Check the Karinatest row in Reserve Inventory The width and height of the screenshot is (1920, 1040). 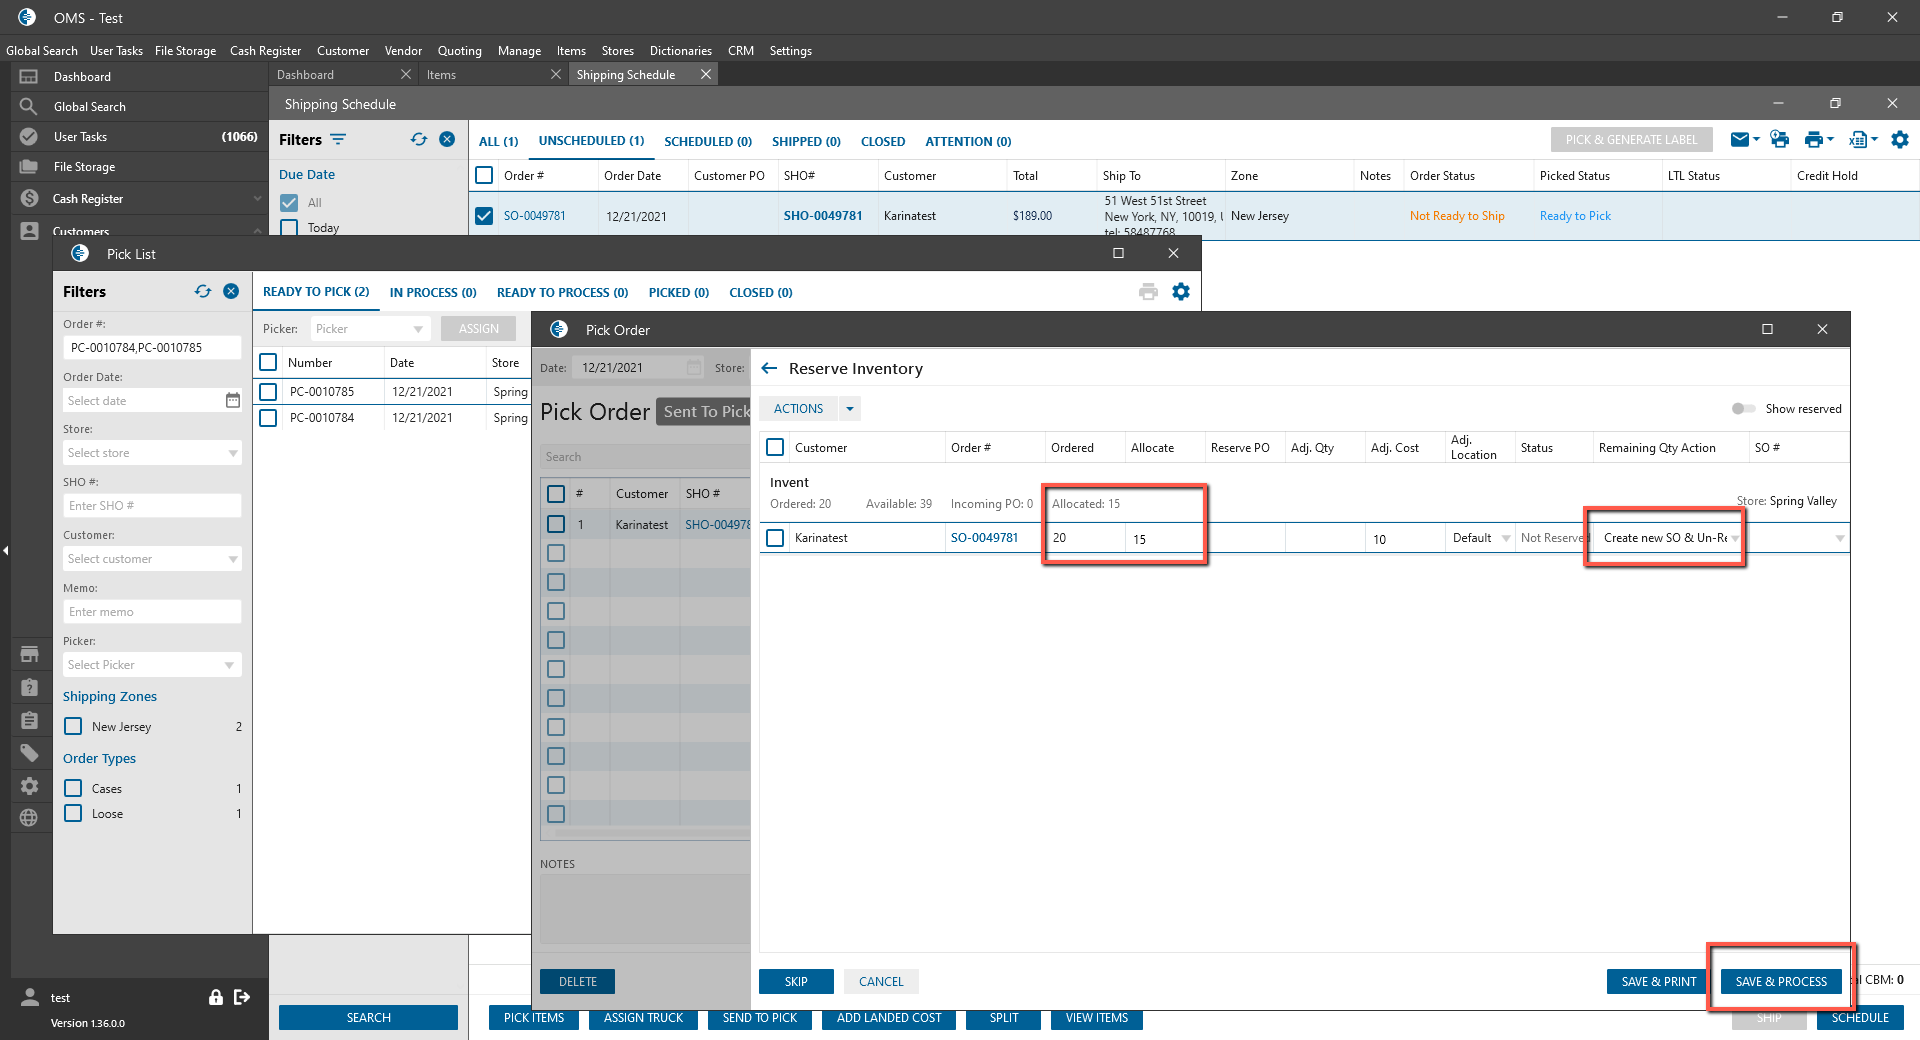pos(775,538)
